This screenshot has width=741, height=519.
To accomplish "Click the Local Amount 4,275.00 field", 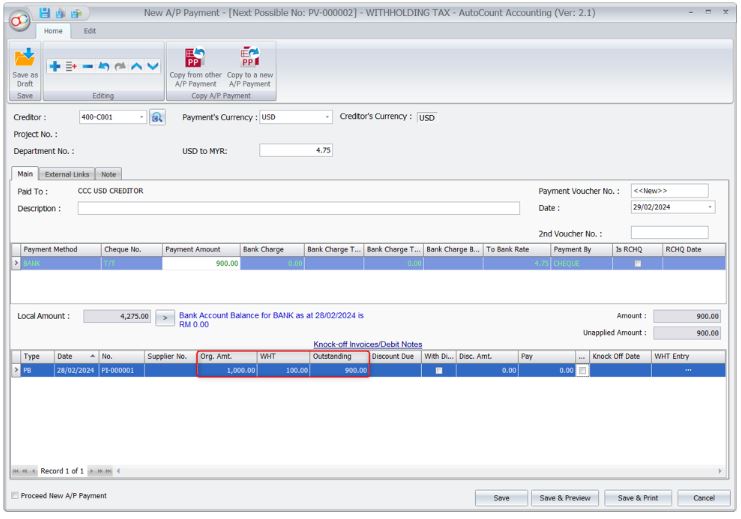I will pos(117,317).
